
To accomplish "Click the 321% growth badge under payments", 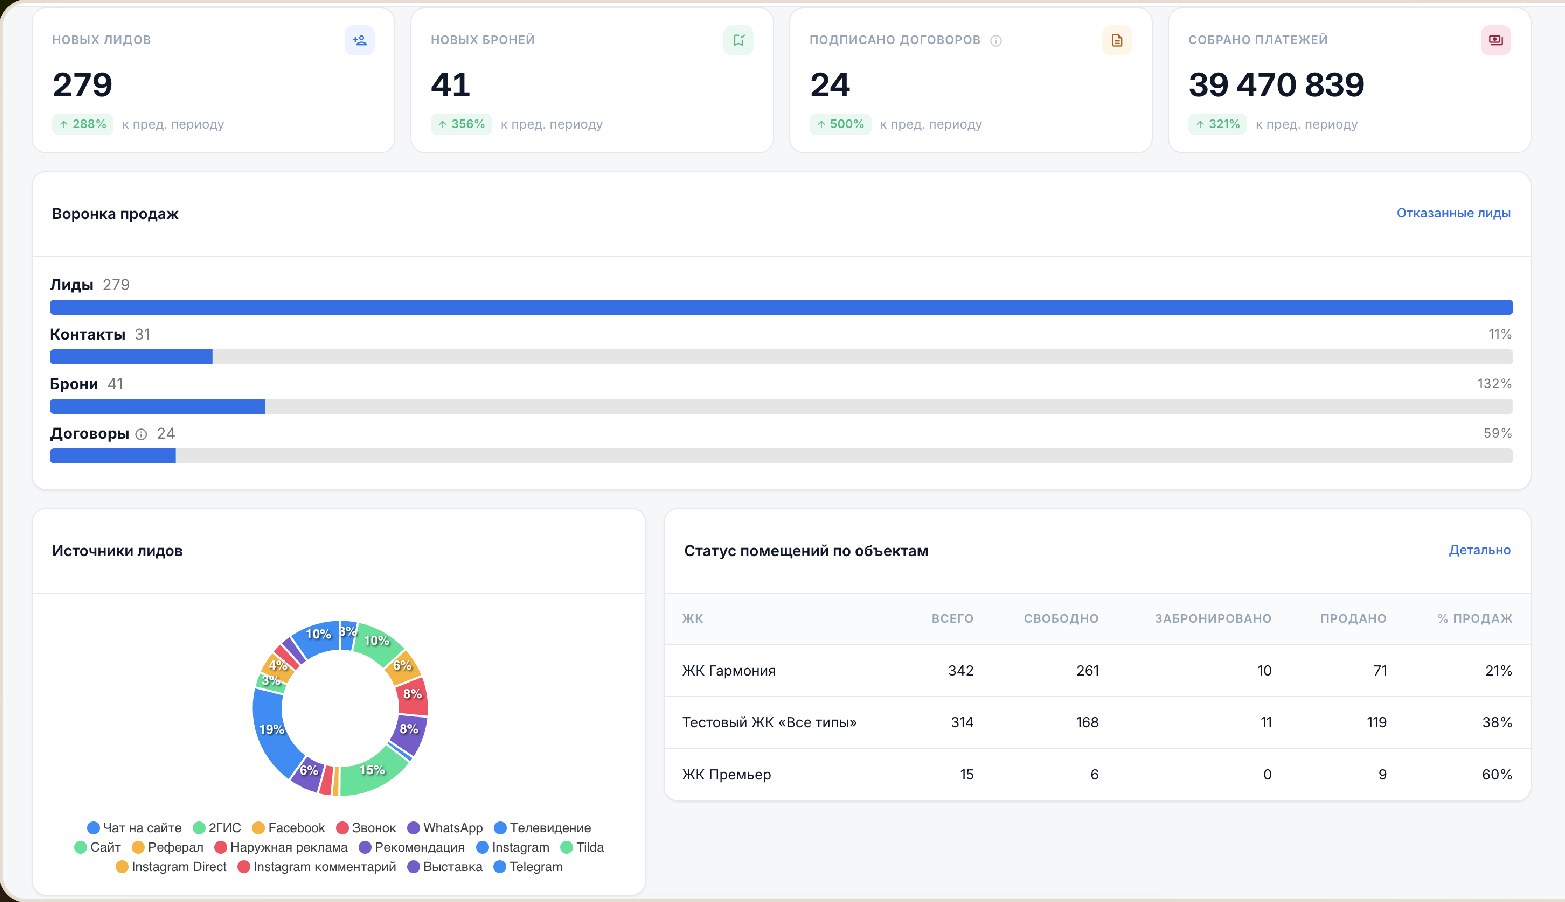I will (1217, 125).
